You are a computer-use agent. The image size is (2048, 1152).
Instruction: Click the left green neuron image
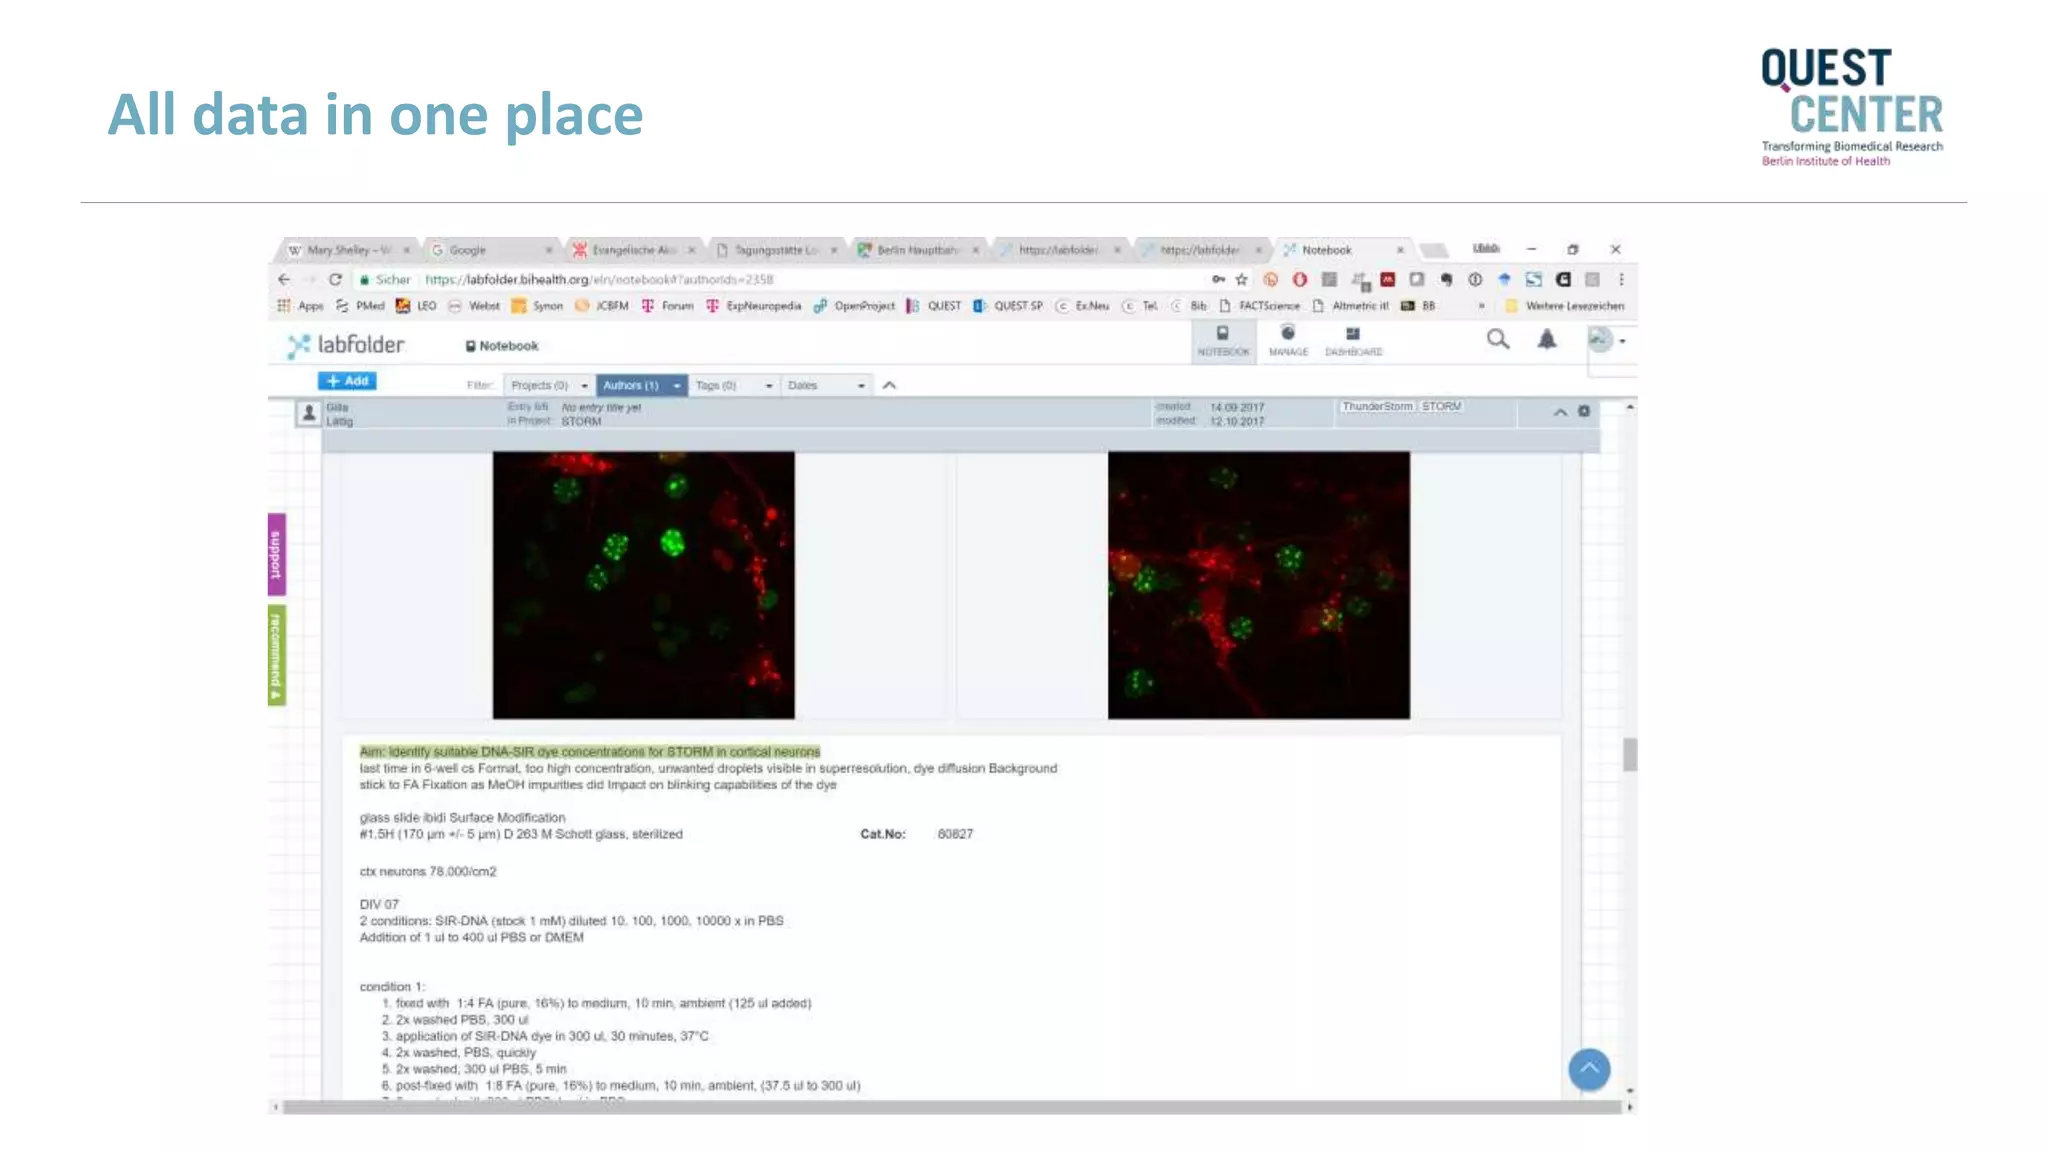[x=643, y=585]
